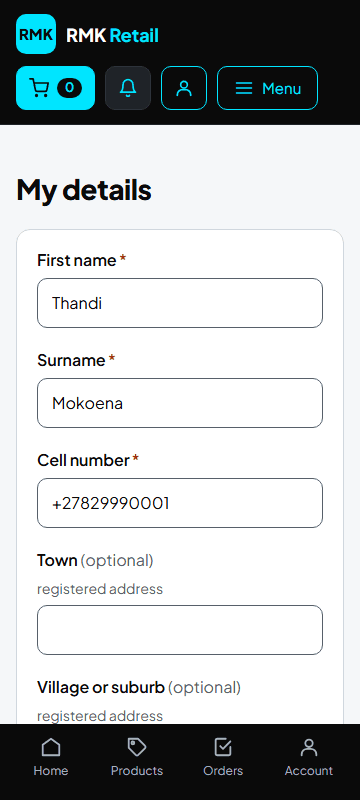Focus the Cell number input field
Viewport: 360px width, 800px height.
tap(180, 503)
